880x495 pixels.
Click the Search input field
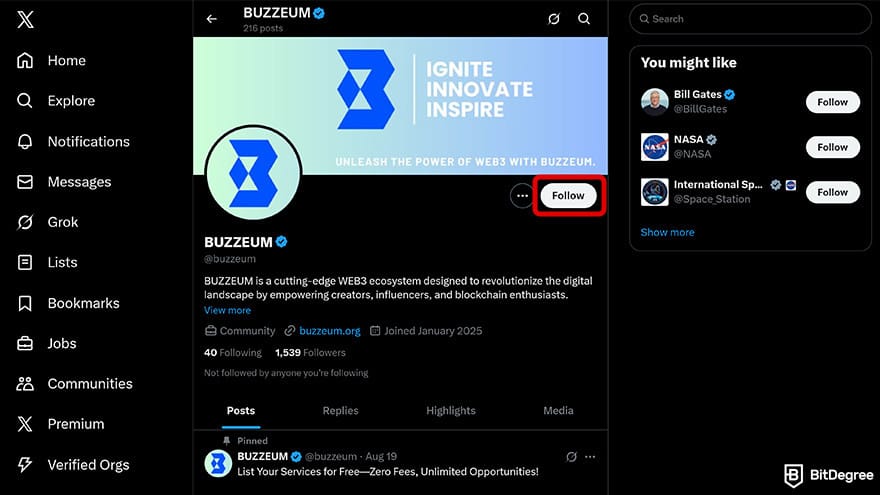[755, 19]
